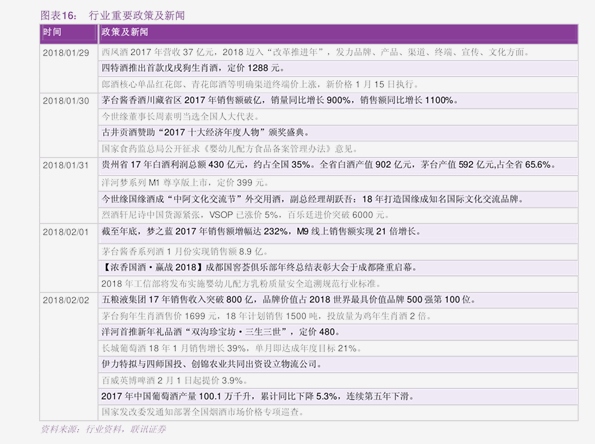Select row 洋河首推新年礼品酒 双沟珍宝坊

[338, 332]
